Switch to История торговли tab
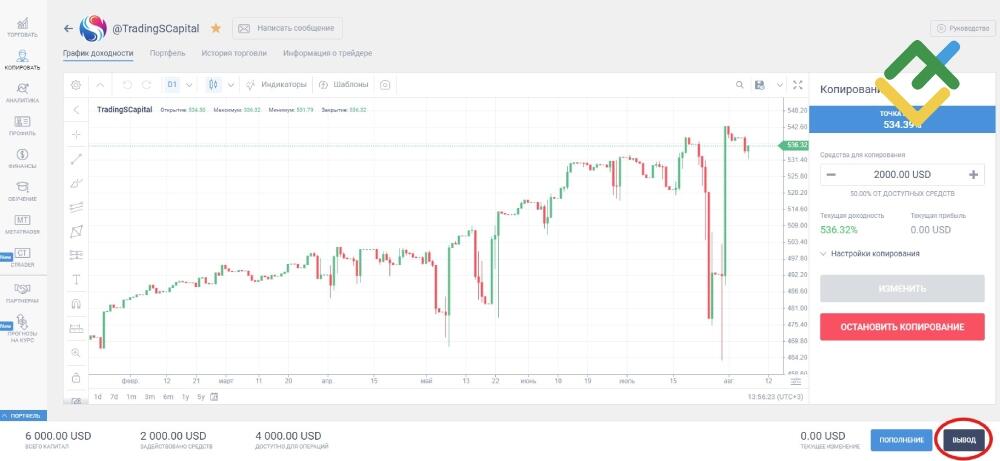The height and width of the screenshot is (461, 1000). [234, 54]
